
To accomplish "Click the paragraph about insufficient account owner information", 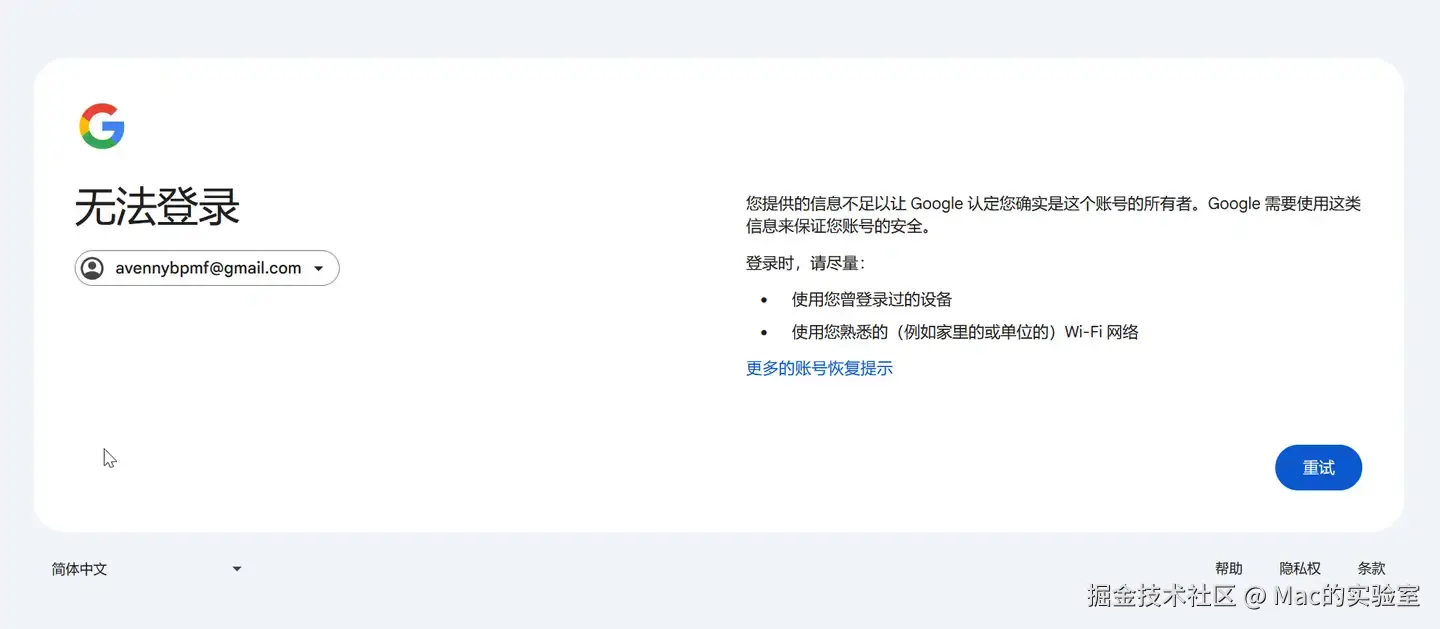I will click(1053, 215).
